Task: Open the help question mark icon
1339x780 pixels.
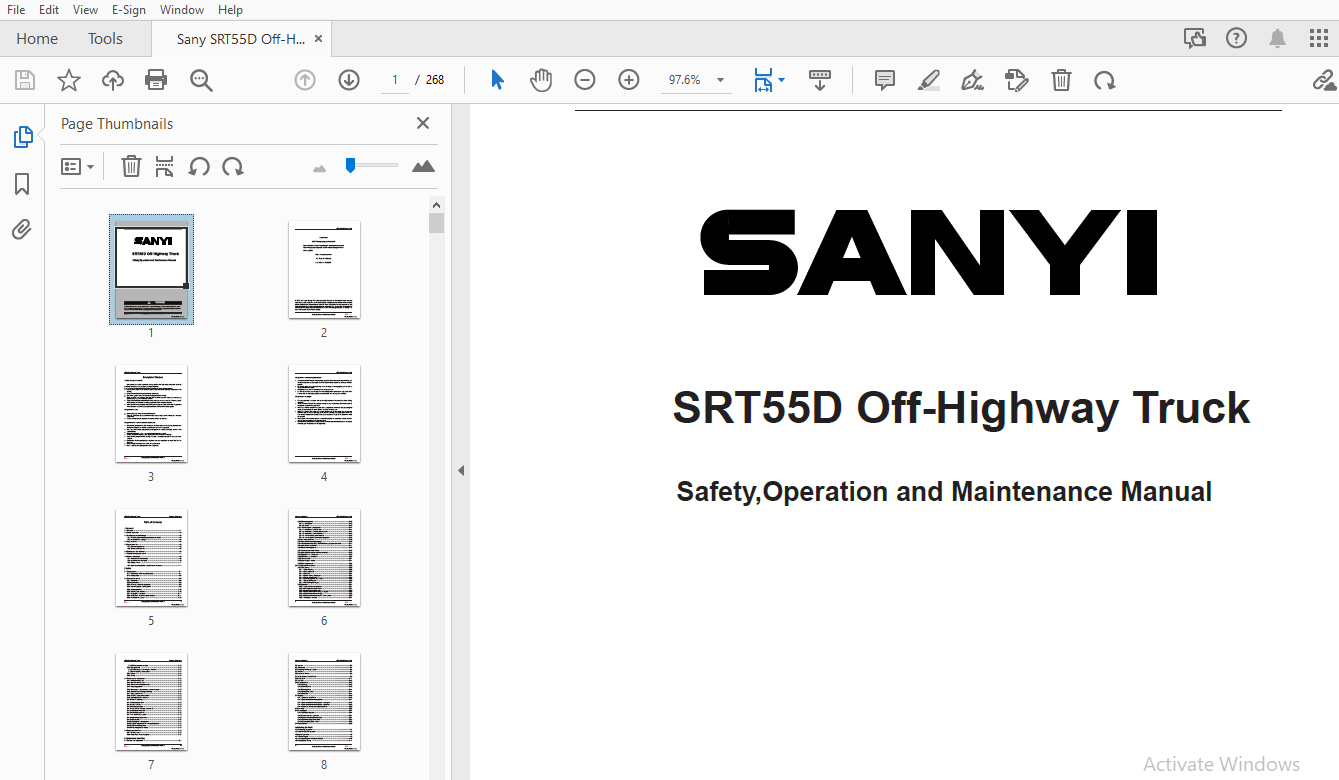Action: coord(1237,38)
